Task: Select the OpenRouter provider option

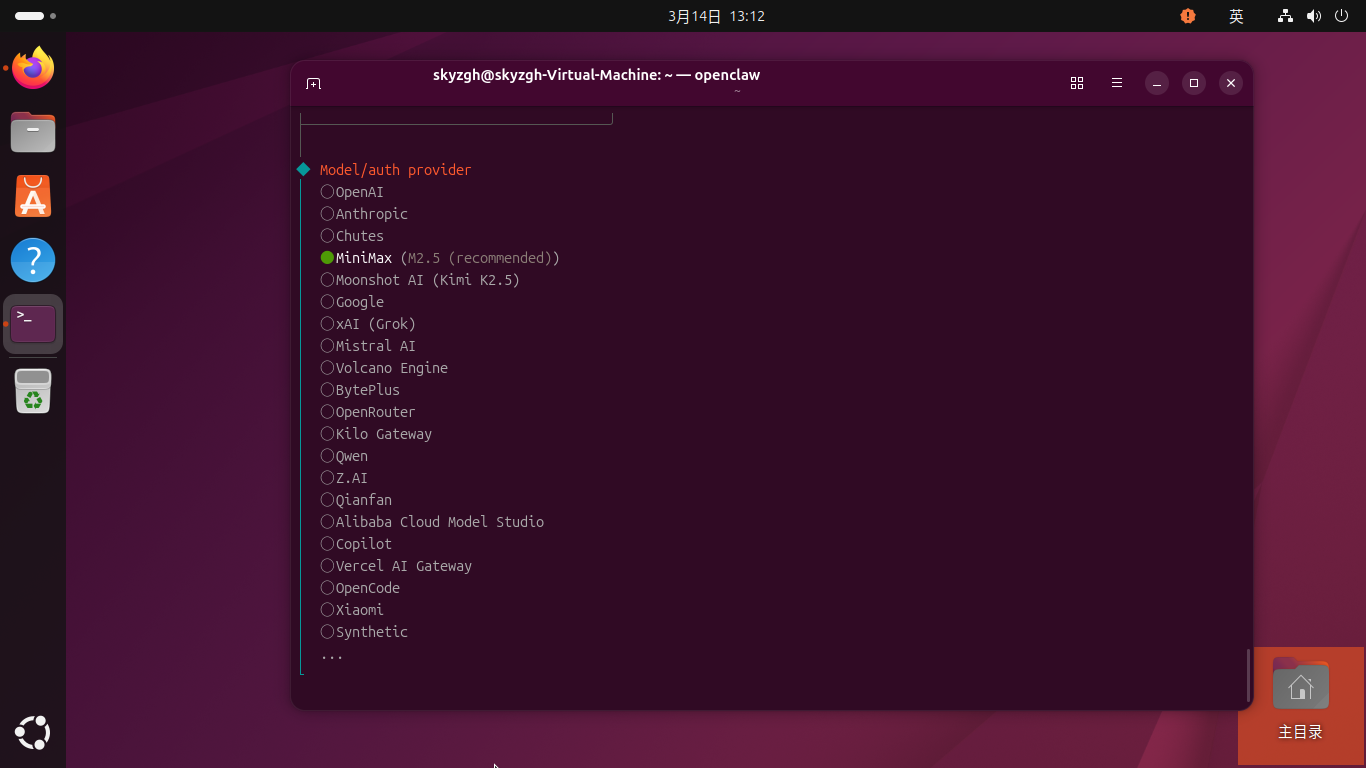Action: click(327, 412)
